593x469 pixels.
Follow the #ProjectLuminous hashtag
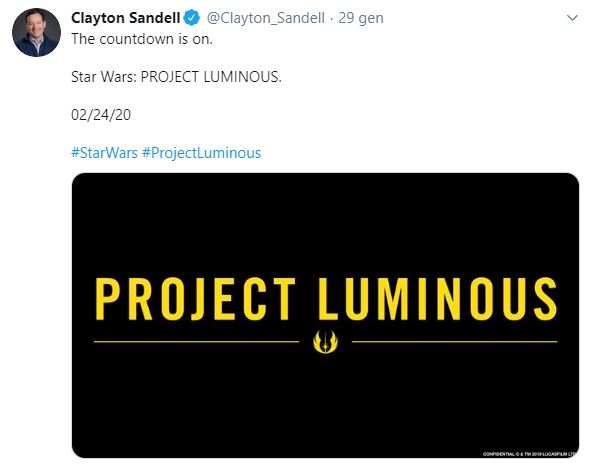click(201, 153)
